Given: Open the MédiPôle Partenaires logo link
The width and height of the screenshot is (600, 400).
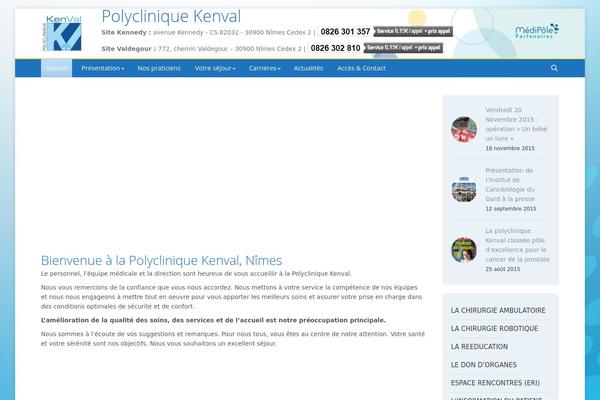Looking at the screenshot, I should [537, 31].
